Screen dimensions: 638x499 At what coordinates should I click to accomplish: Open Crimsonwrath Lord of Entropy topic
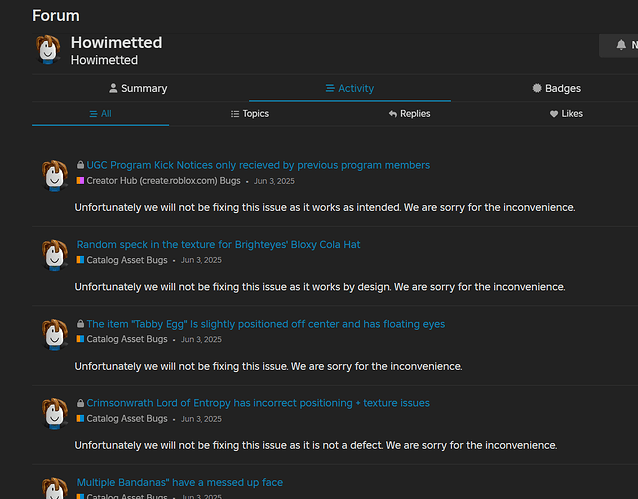tap(258, 403)
